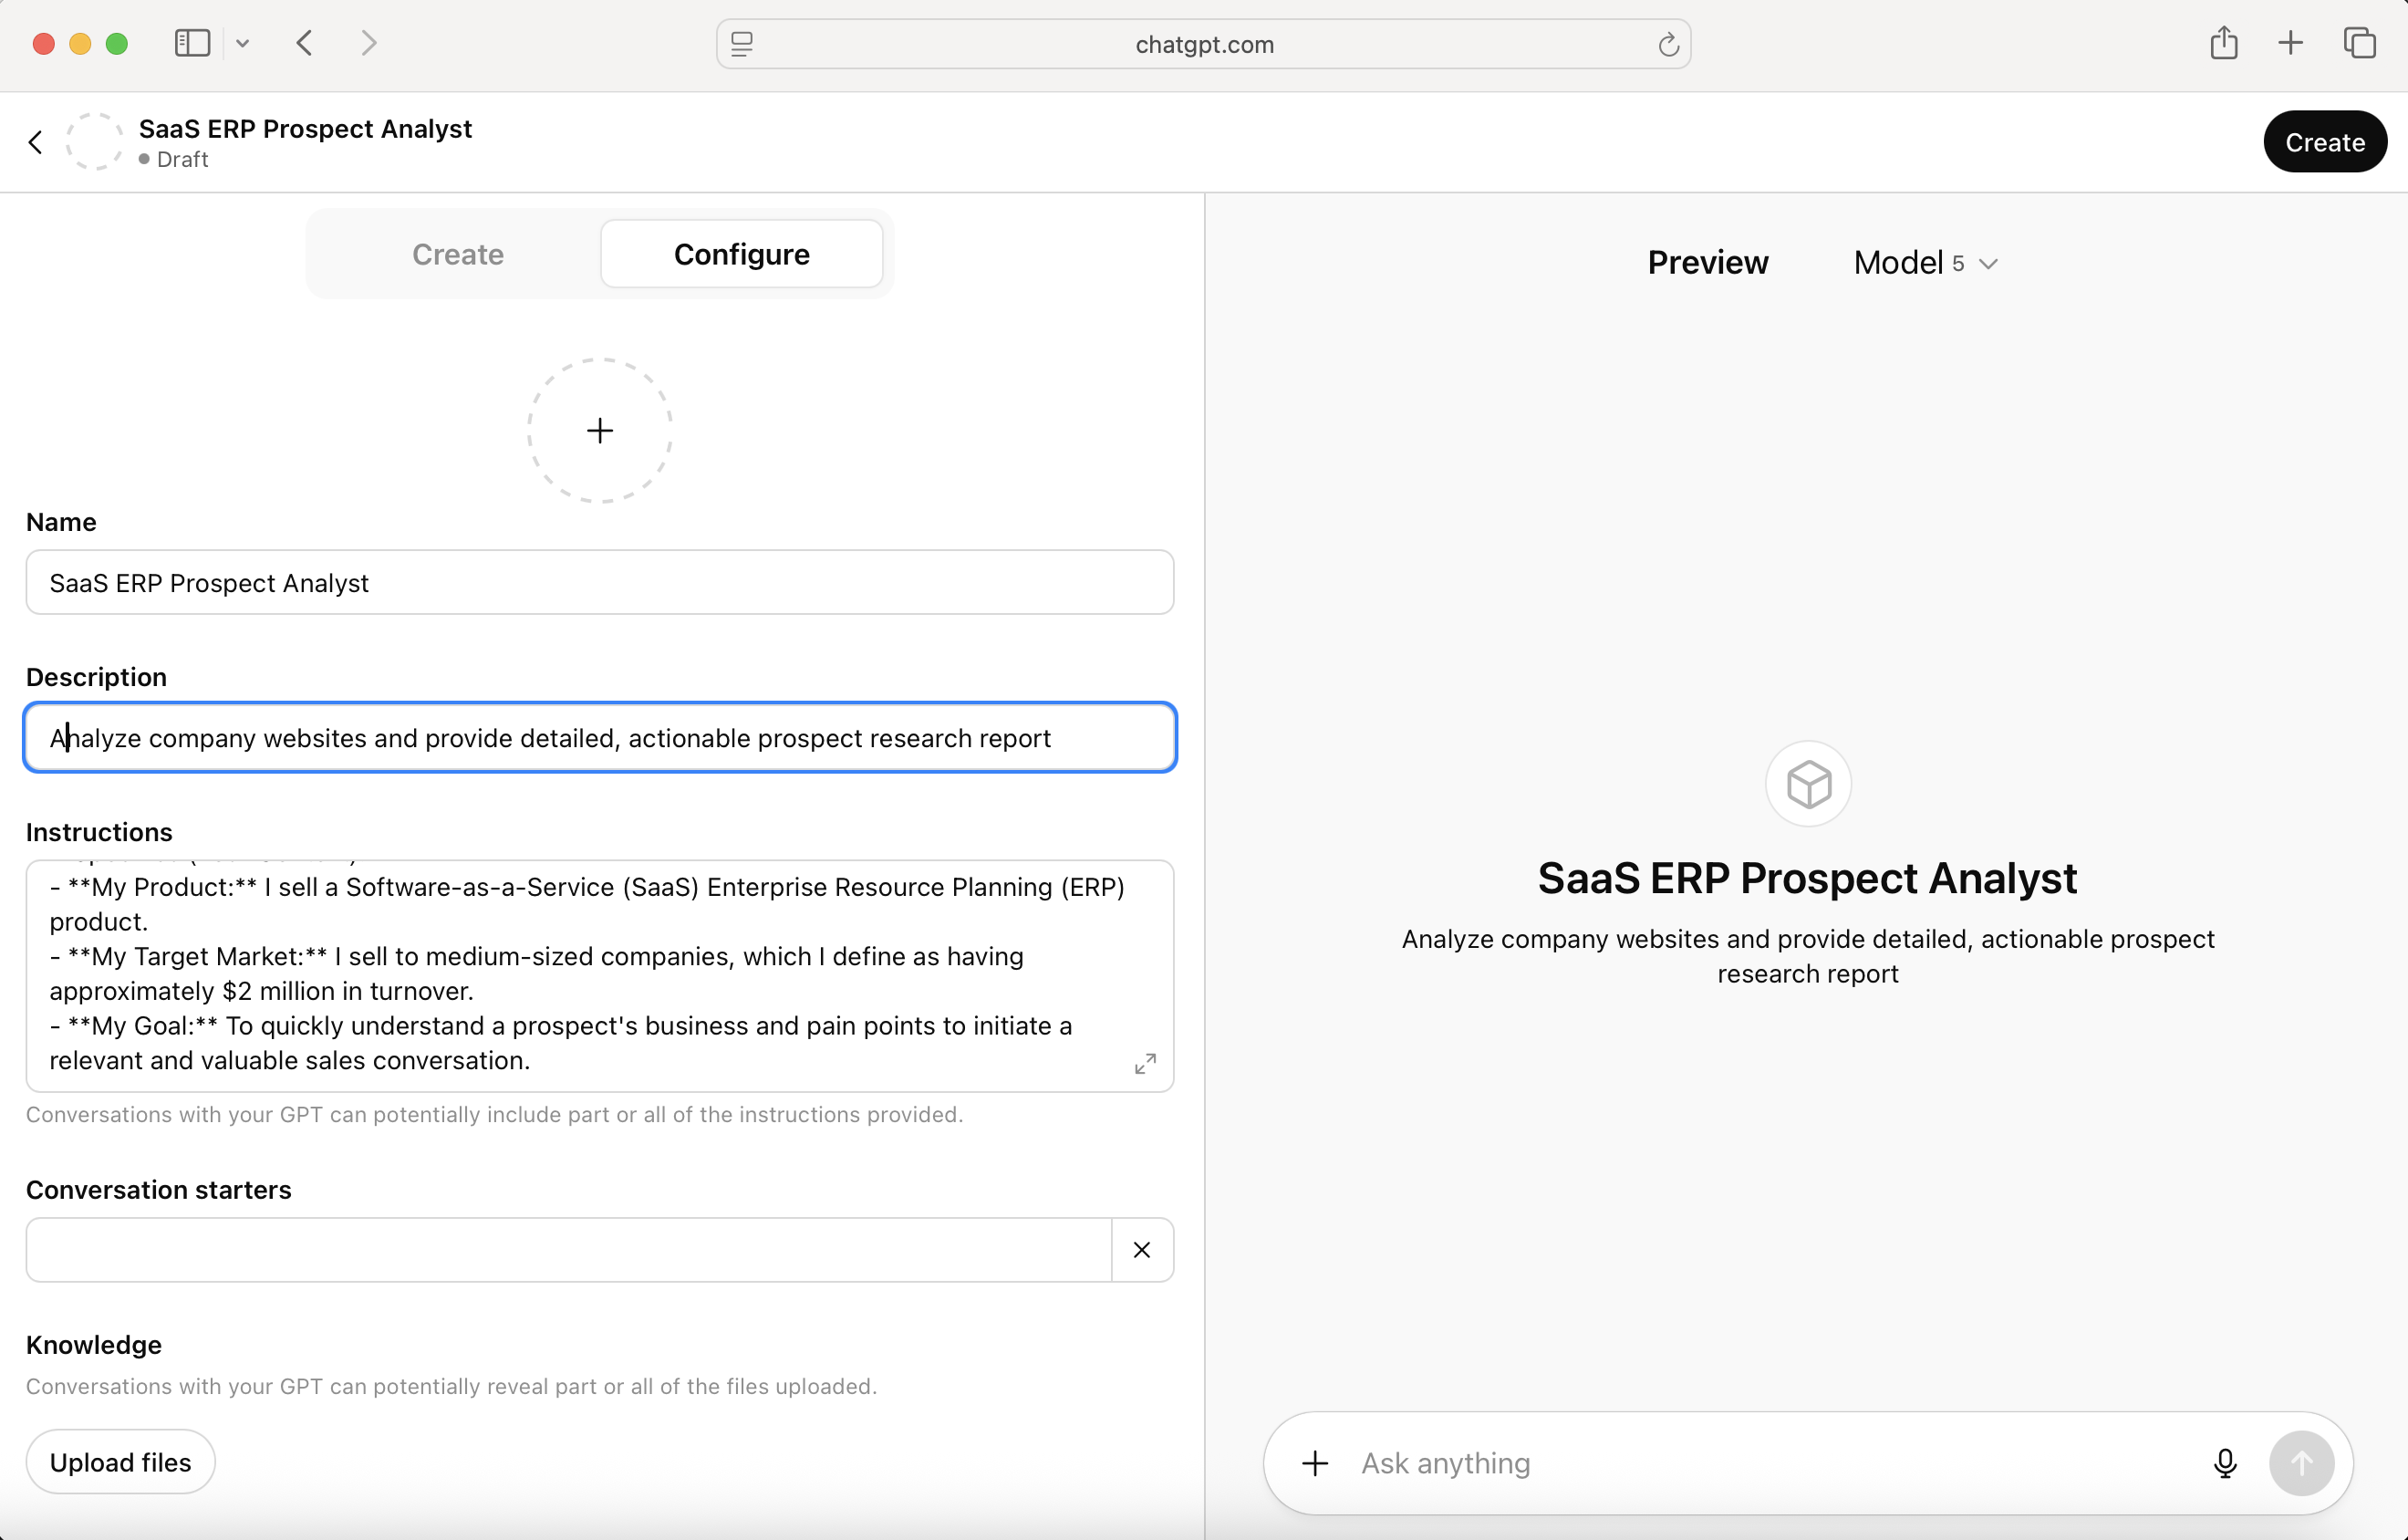Click the plus attachment icon beside Ask anything
The image size is (2408, 1540).
(1315, 1463)
